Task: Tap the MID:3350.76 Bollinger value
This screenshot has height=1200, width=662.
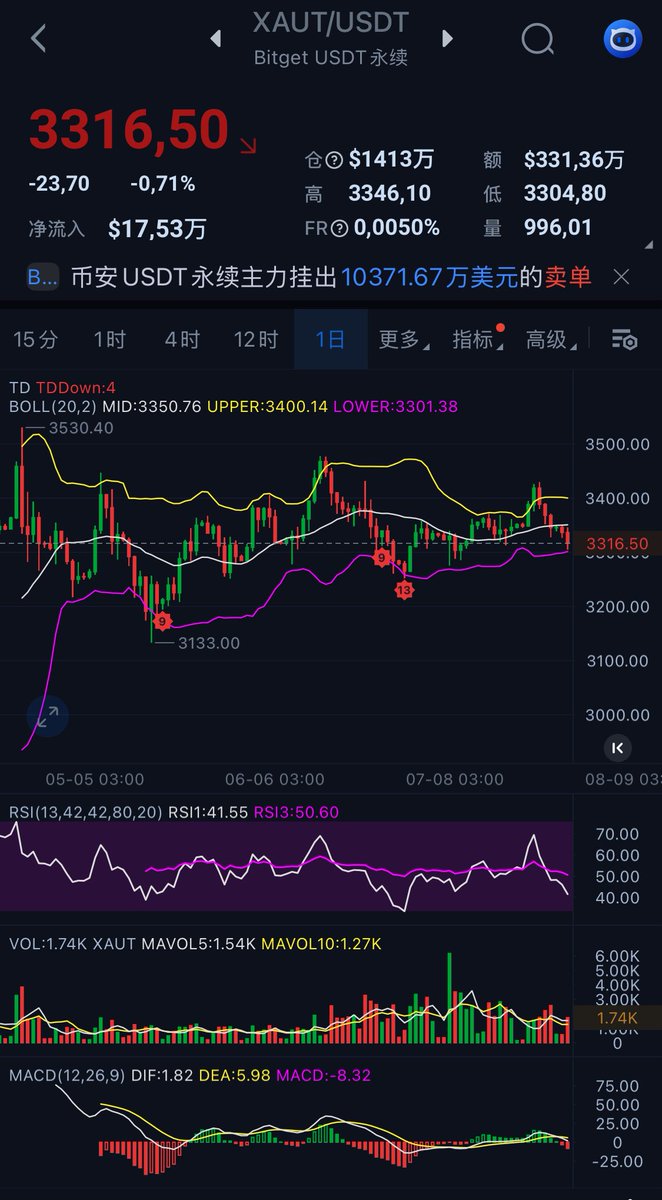Action: point(153,406)
